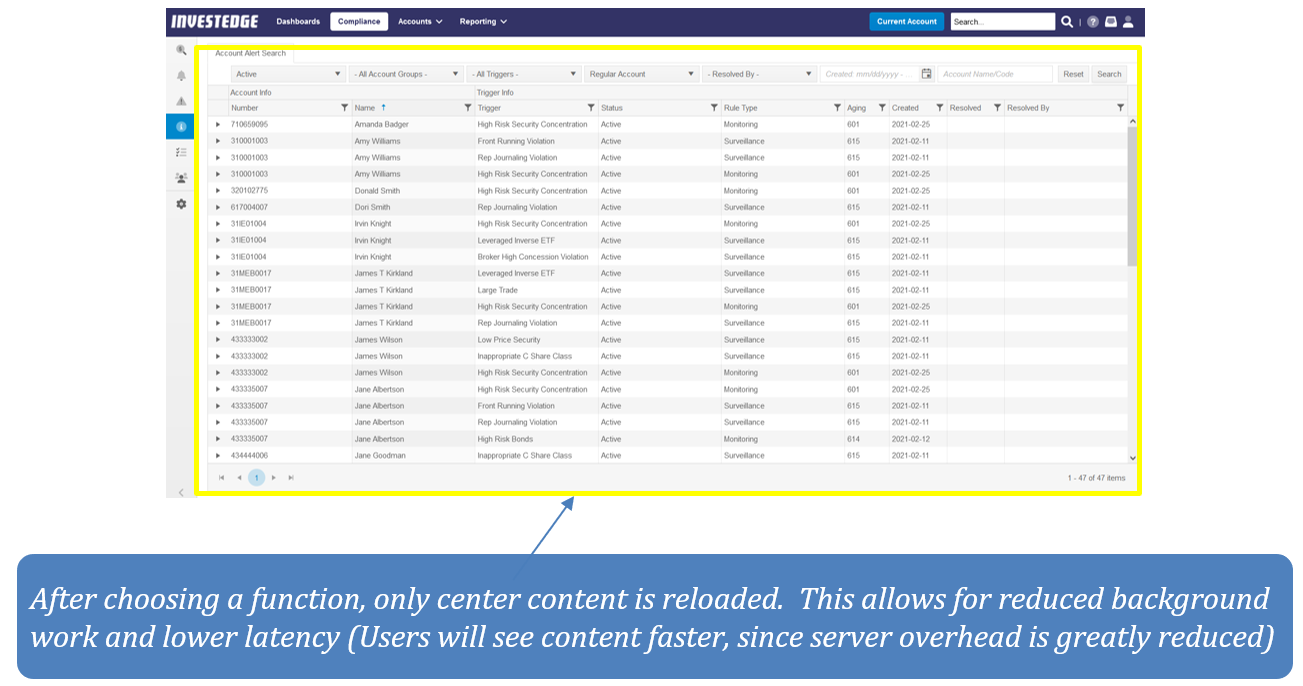Click the Account Name/Code input field
Image resolution: width=1303 pixels, height=686 pixels.
[x=995, y=74]
